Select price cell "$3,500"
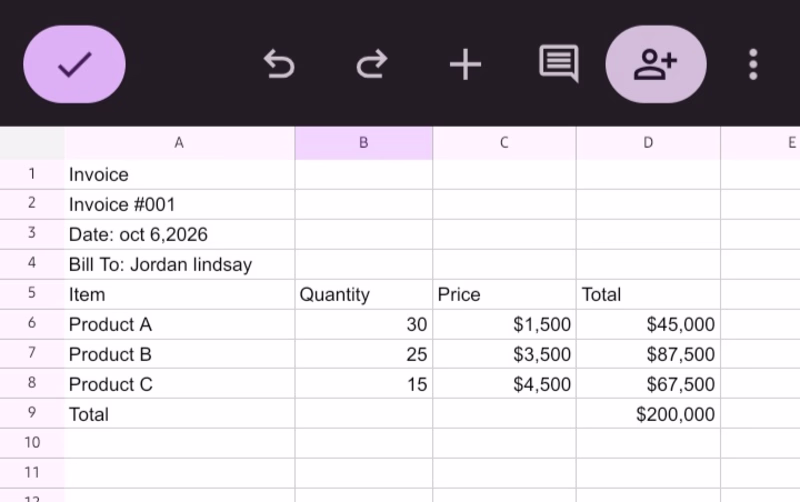 tap(504, 354)
